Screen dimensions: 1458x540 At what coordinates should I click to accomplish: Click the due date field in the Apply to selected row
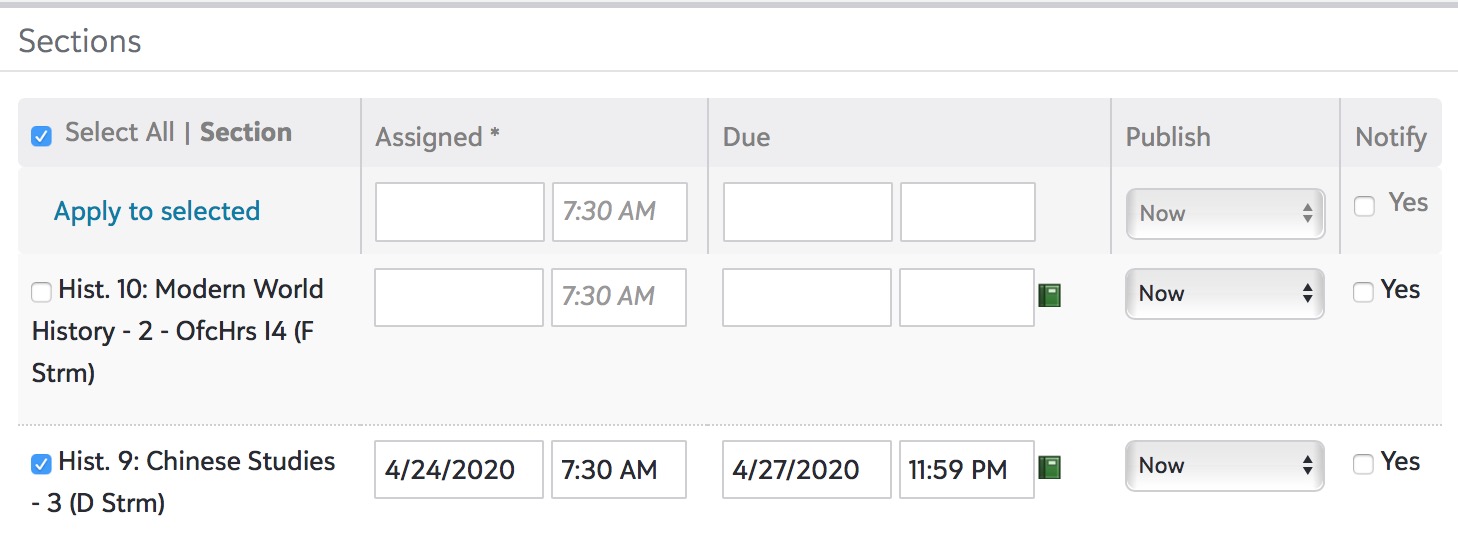pos(807,212)
